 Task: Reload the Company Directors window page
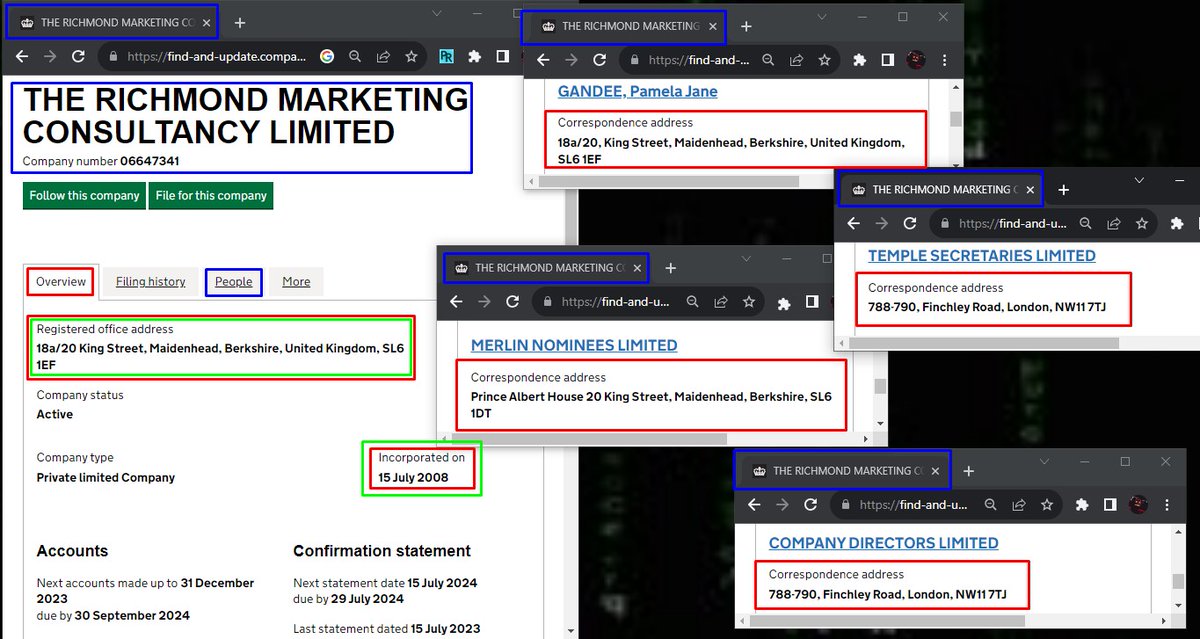click(811, 504)
